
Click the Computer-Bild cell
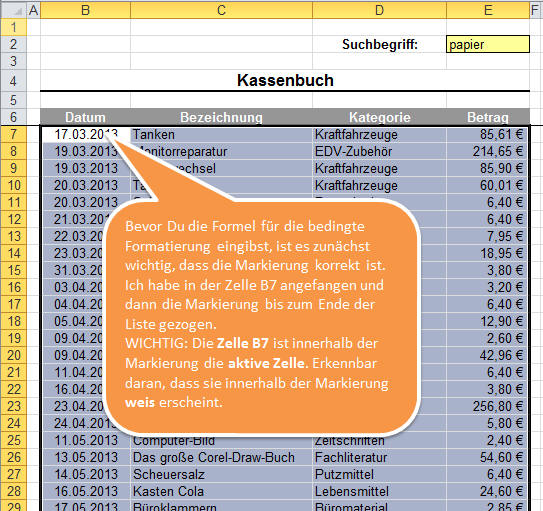221,441
